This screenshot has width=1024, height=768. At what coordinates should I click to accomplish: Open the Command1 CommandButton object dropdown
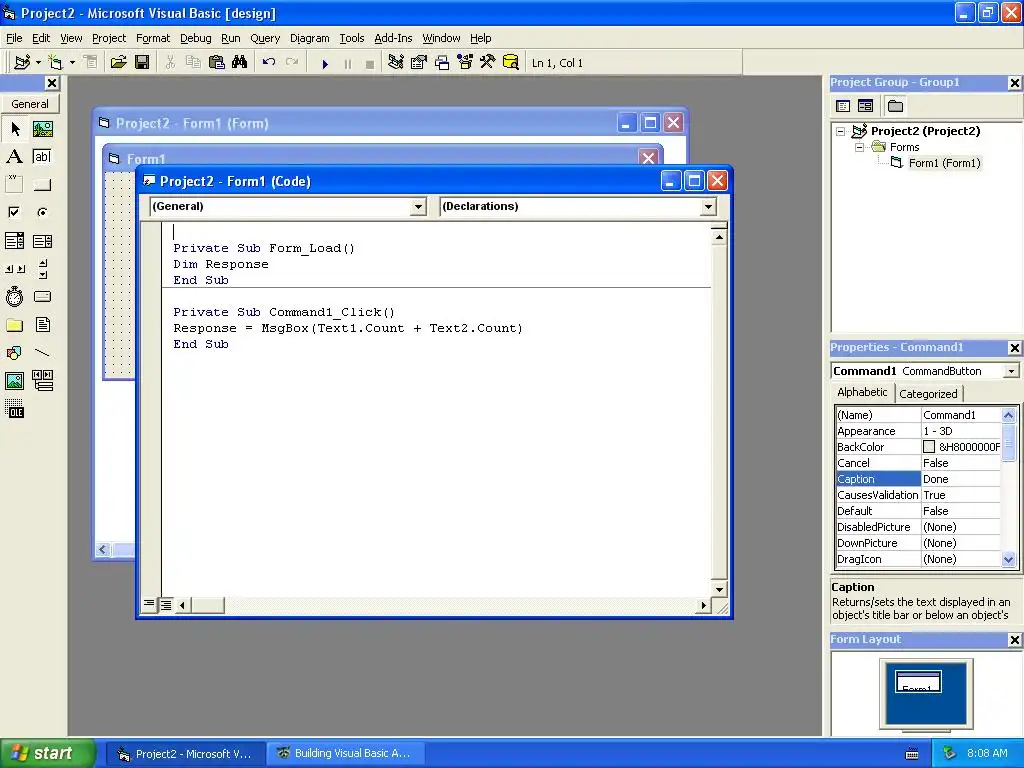[1011, 371]
